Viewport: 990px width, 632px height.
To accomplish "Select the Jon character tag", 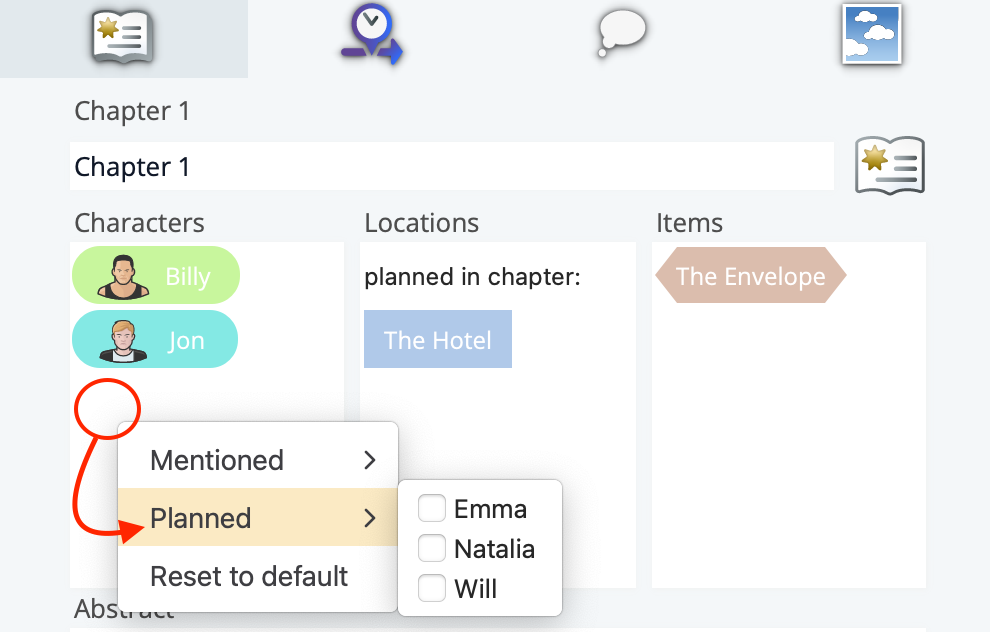I will (x=155, y=339).
